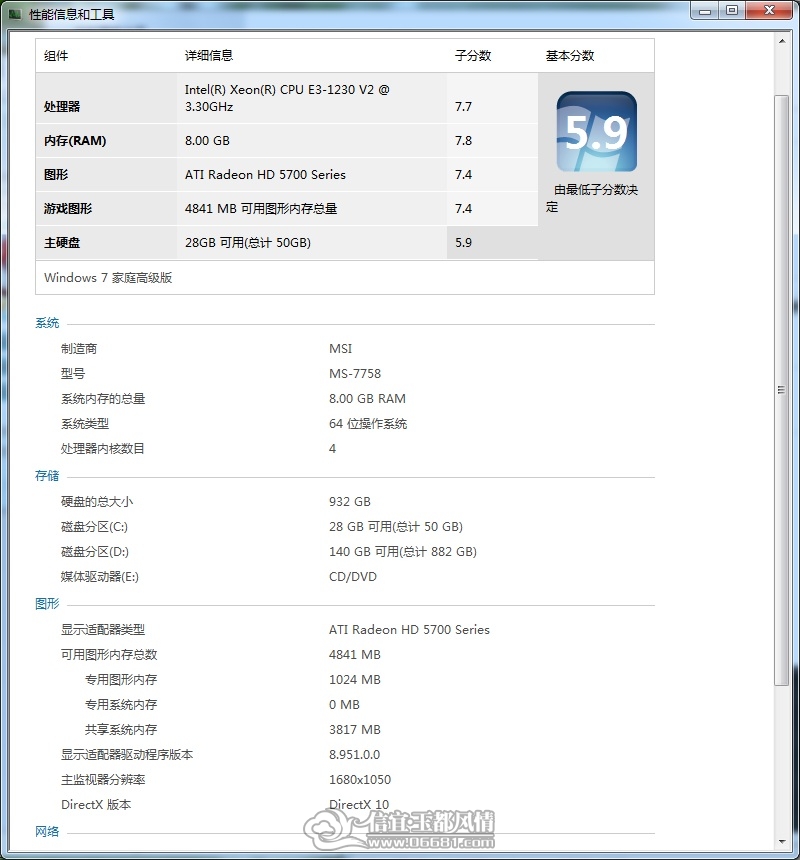Click the 子分数 column header
800x860 pixels.
coord(473,55)
